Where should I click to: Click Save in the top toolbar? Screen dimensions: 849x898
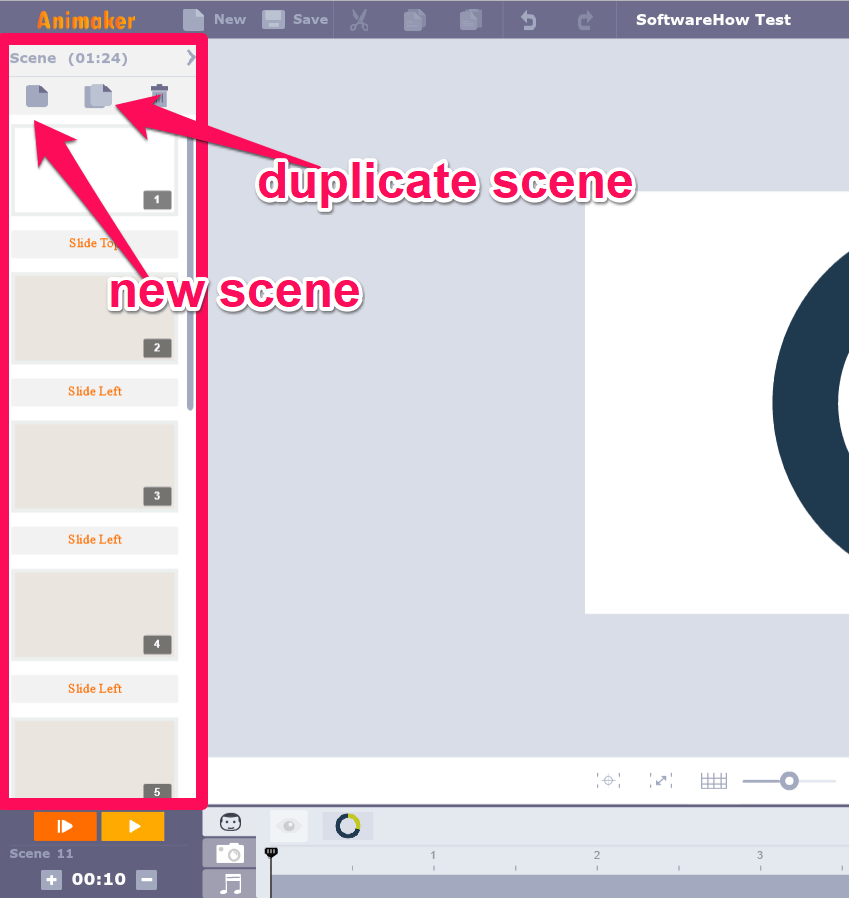(x=295, y=19)
